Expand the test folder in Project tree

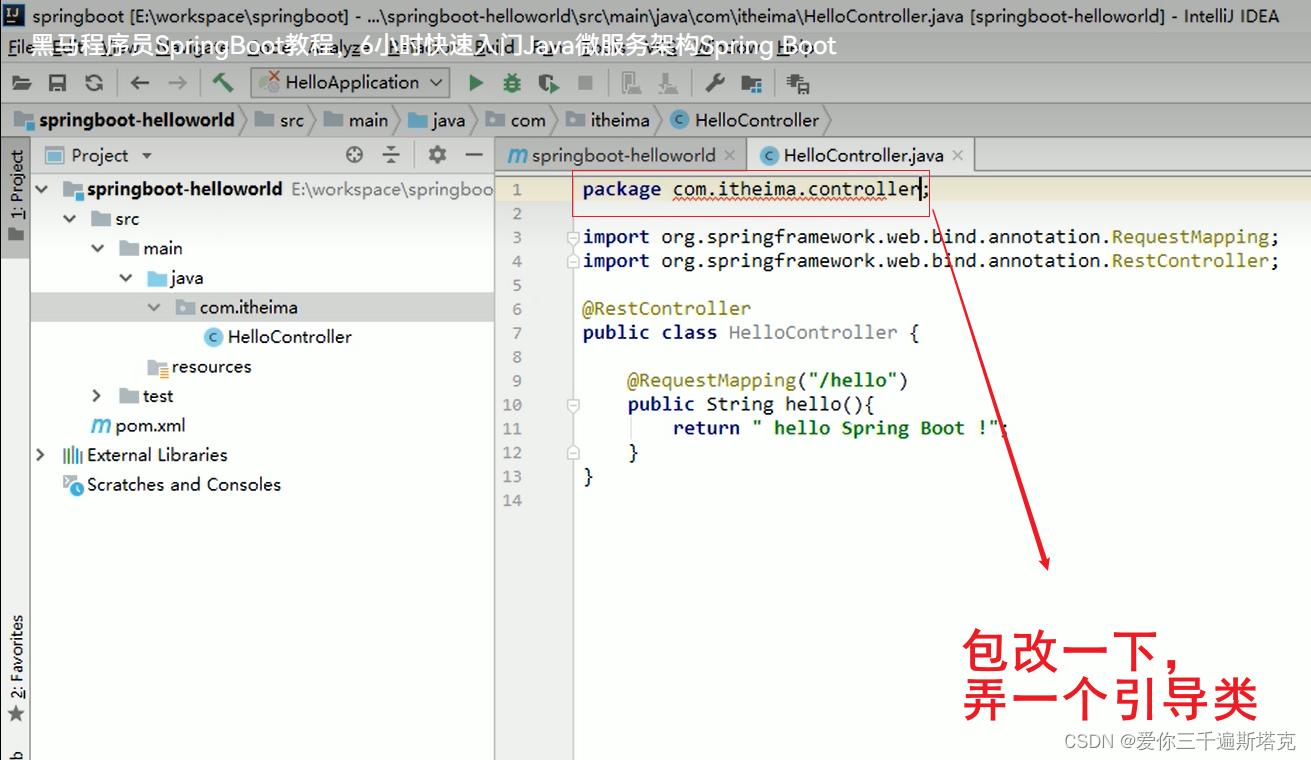(x=95, y=396)
